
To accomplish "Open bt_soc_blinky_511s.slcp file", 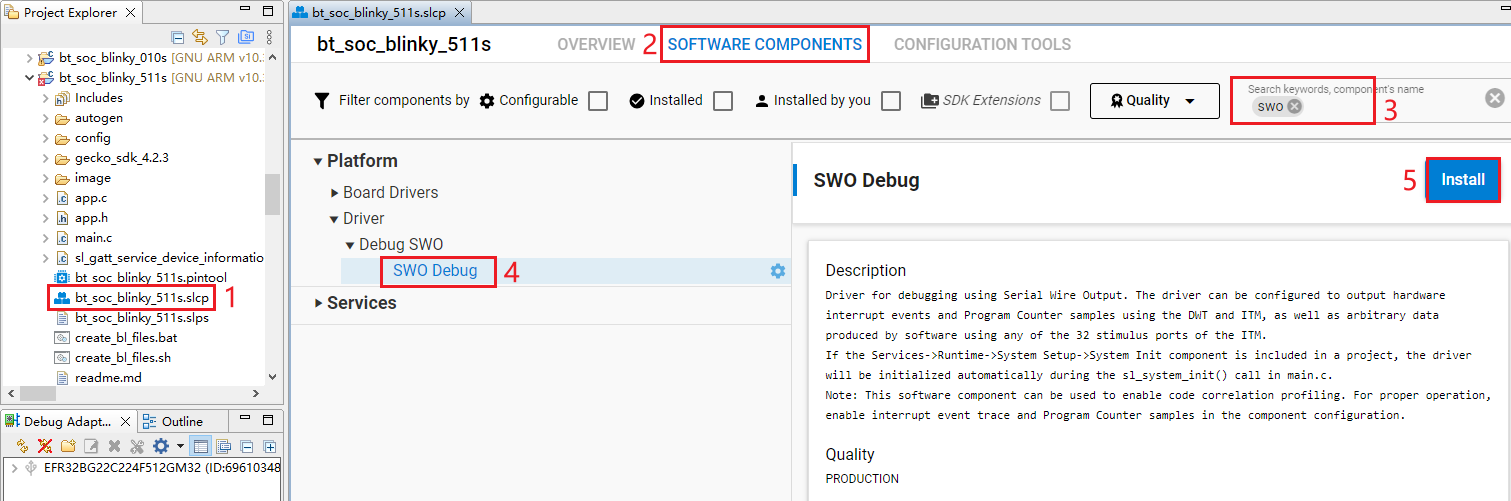I will click(142, 298).
